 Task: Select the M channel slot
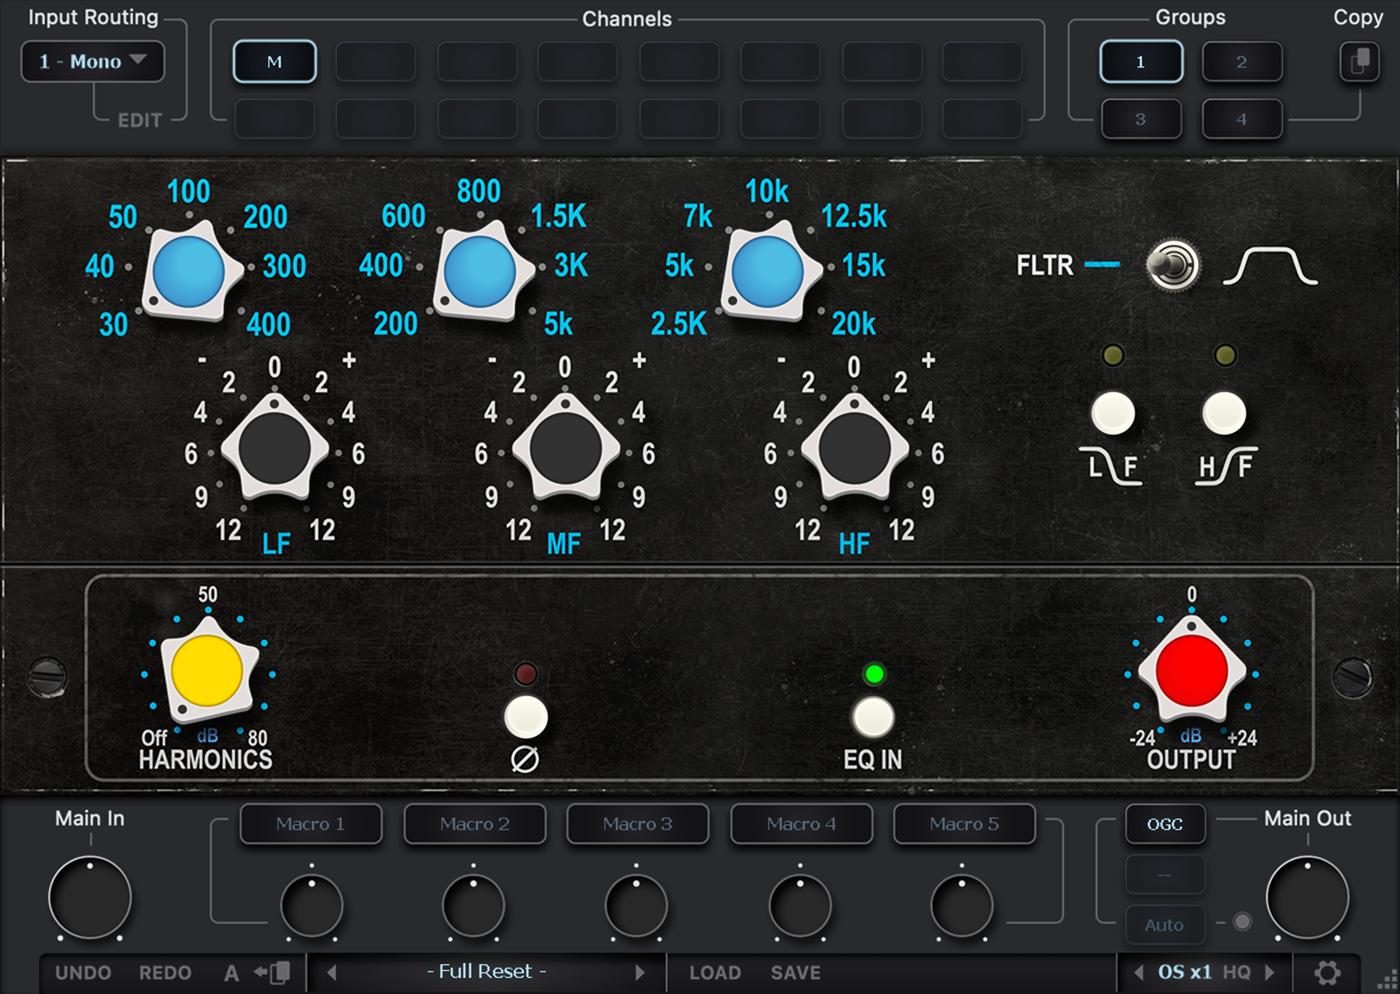pos(274,62)
